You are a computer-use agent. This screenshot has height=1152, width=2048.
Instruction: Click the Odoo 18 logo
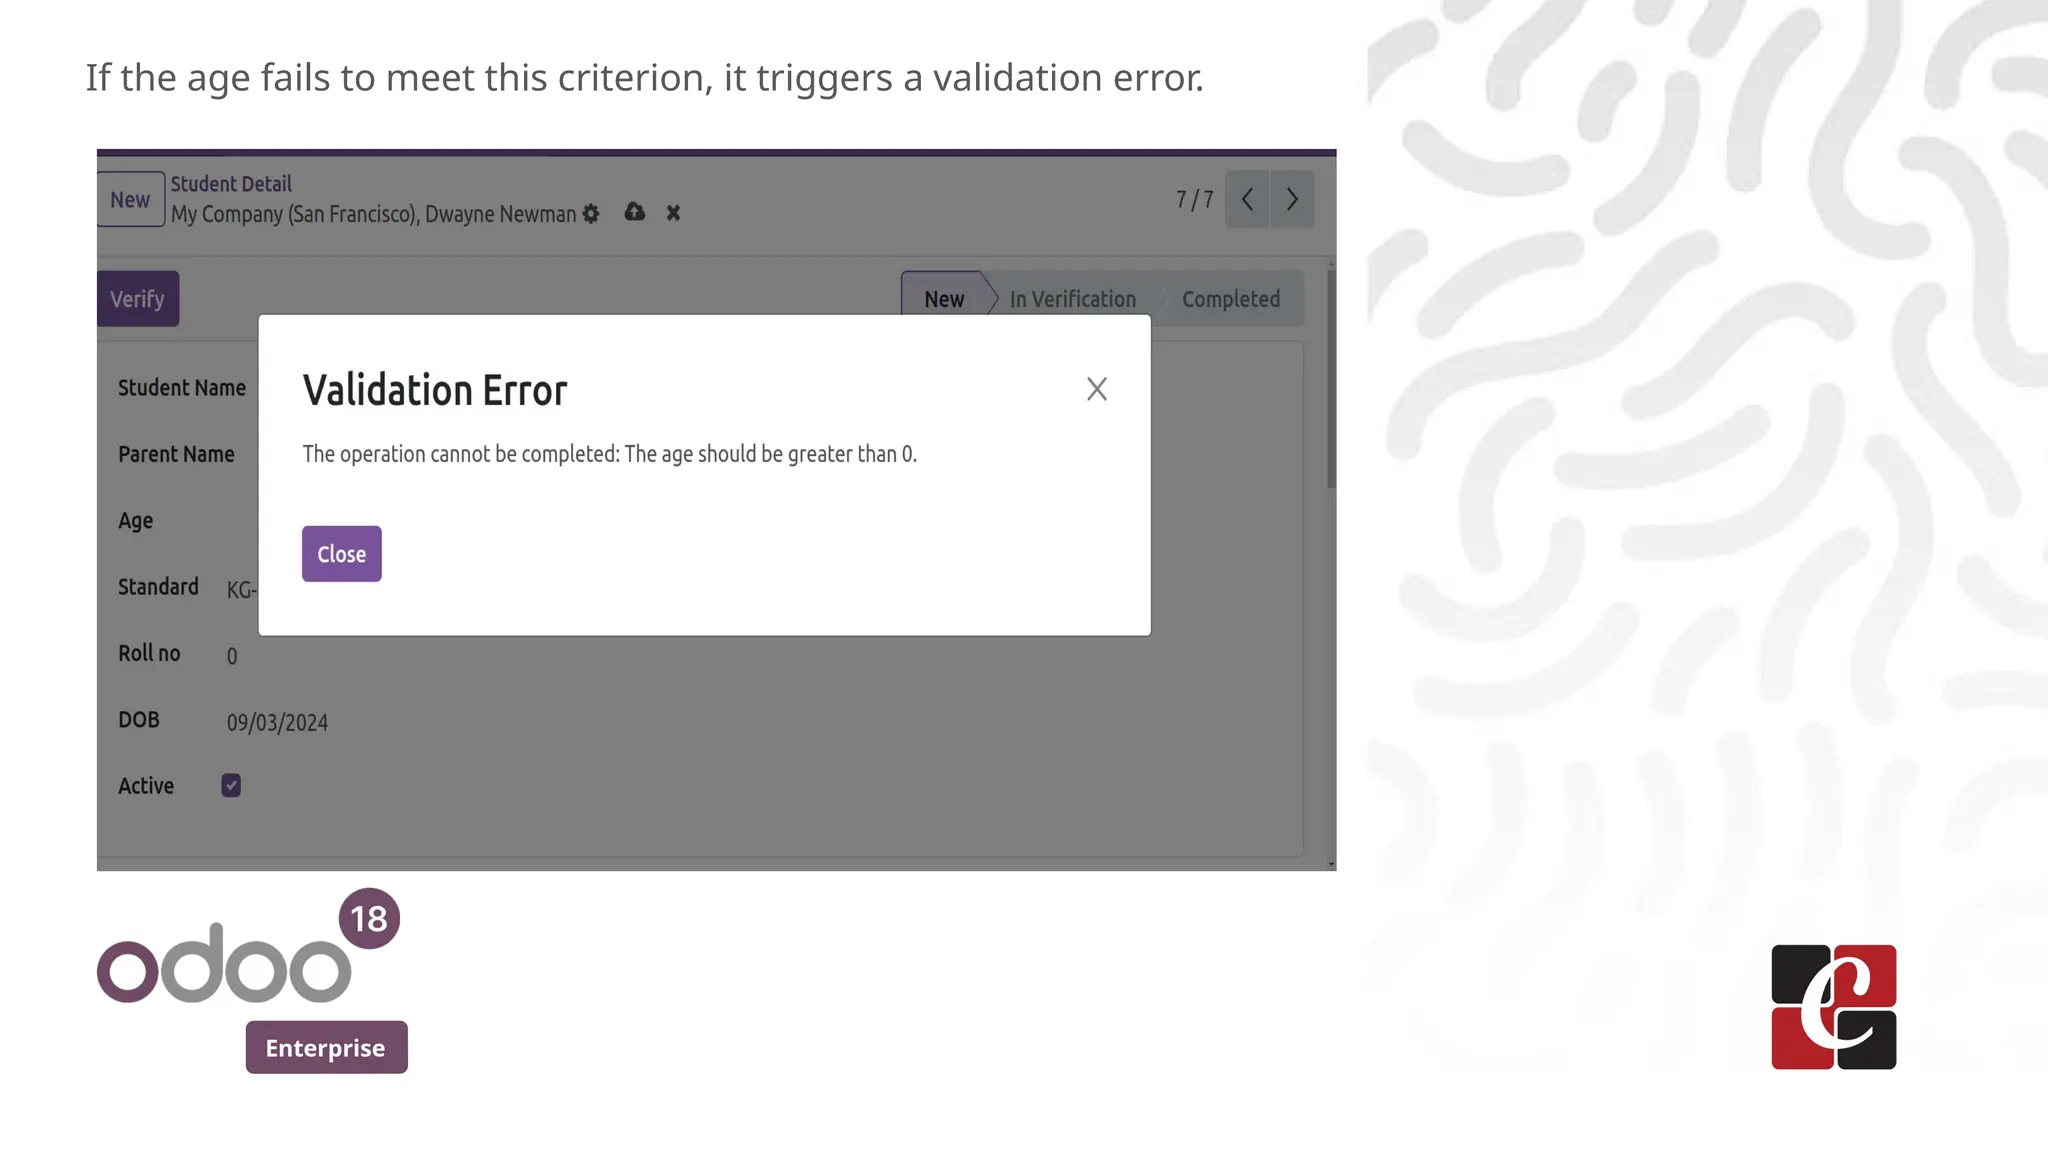tap(248, 947)
